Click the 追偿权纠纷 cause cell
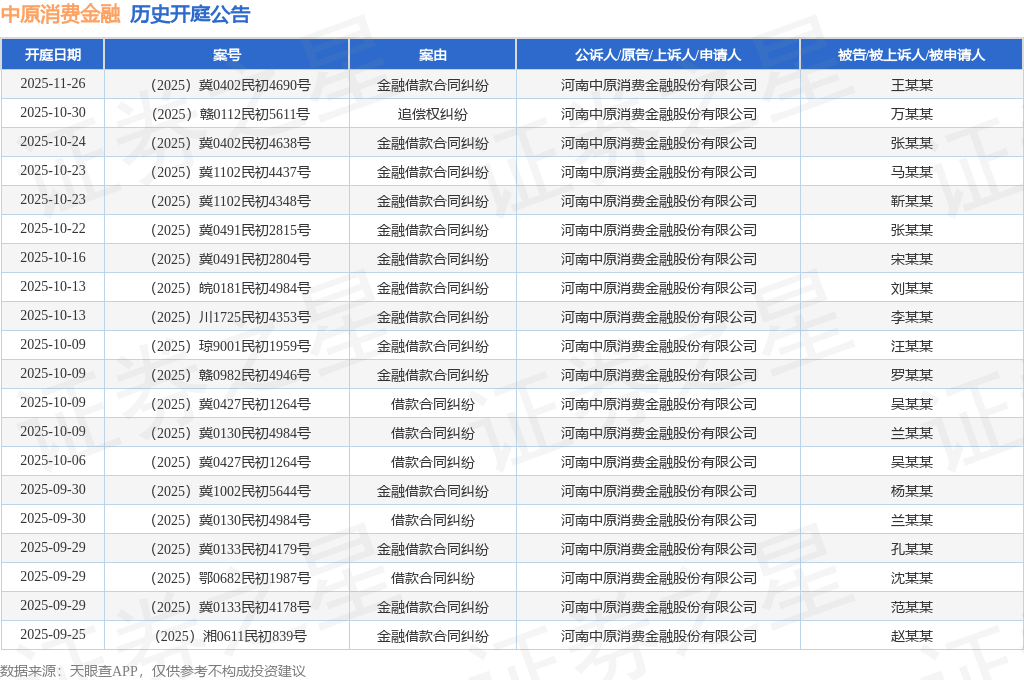1024x680 pixels. click(x=433, y=114)
